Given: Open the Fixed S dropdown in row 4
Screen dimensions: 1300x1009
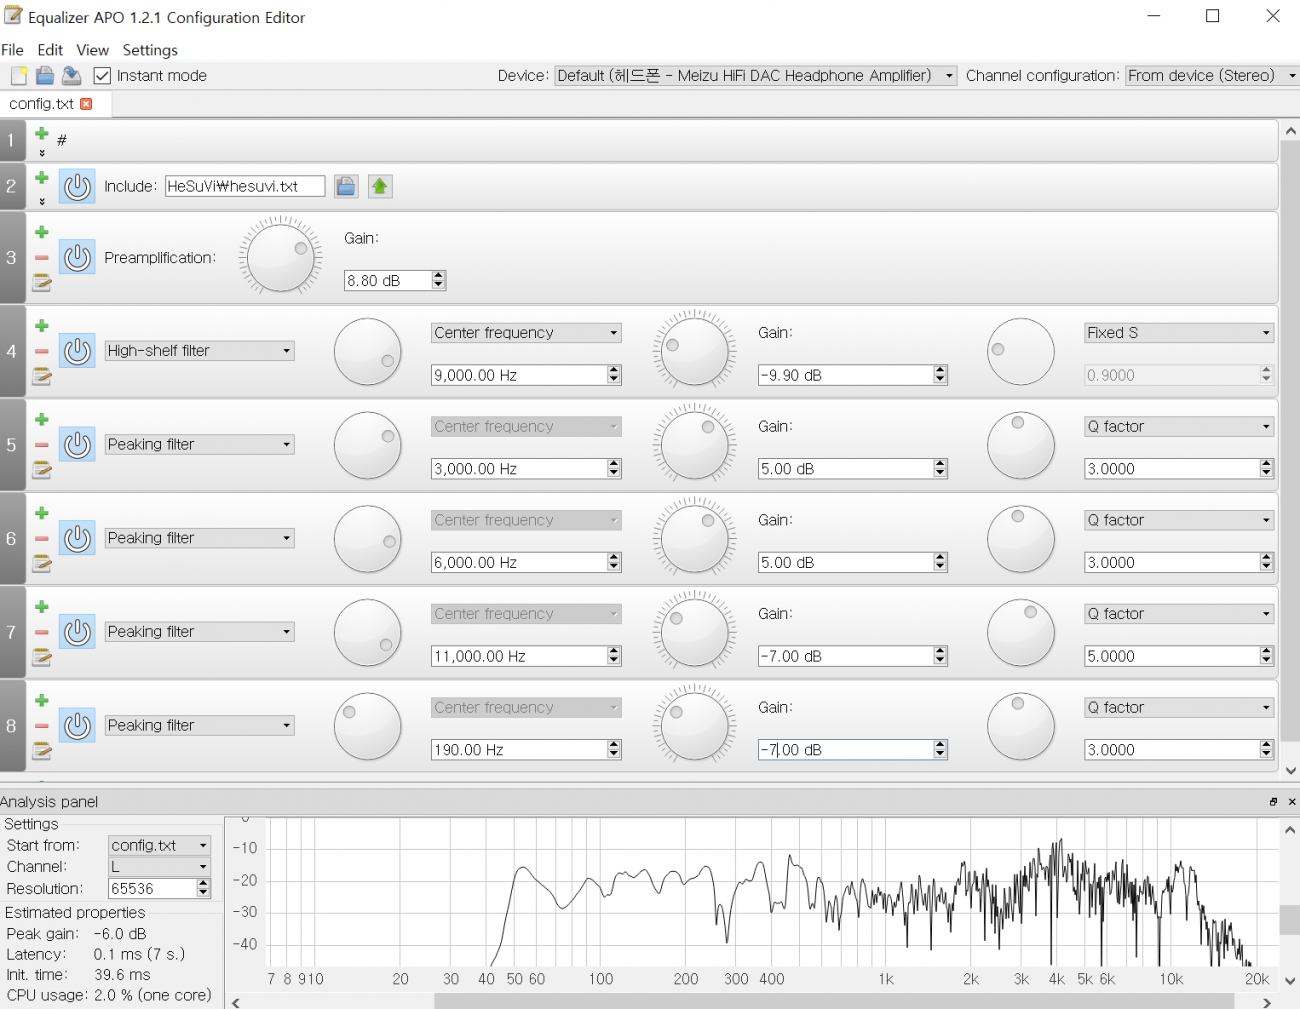Looking at the screenshot, I should [x=1179, y=333].
